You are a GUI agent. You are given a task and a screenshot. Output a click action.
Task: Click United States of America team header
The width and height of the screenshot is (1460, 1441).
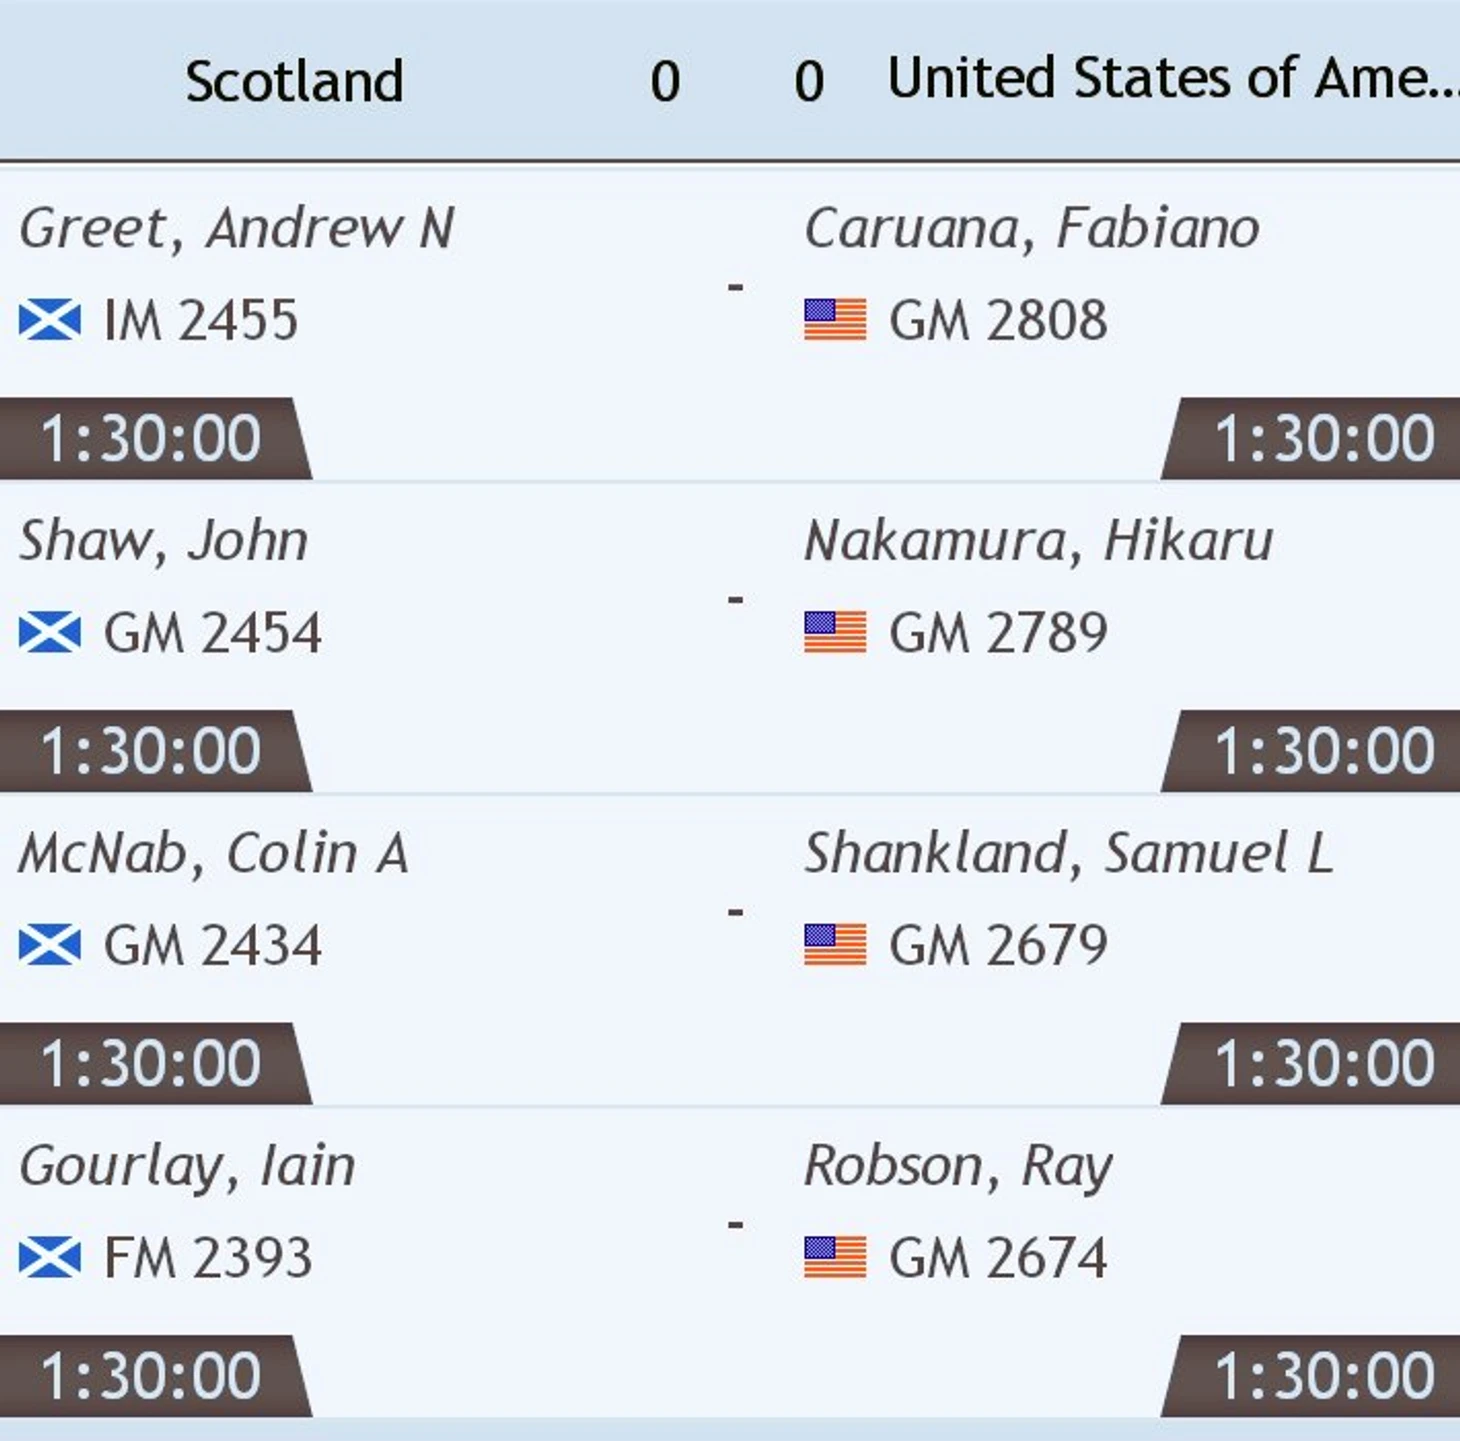click(x=1170, y=78)
